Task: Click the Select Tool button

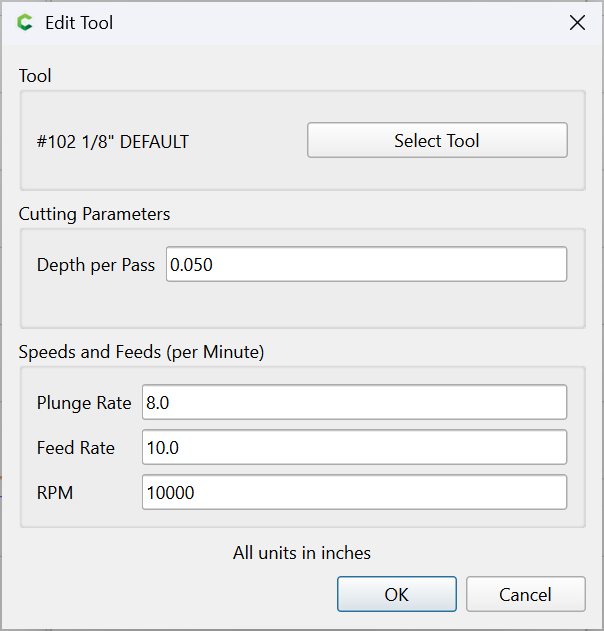Action: click(x=437, y=140)
